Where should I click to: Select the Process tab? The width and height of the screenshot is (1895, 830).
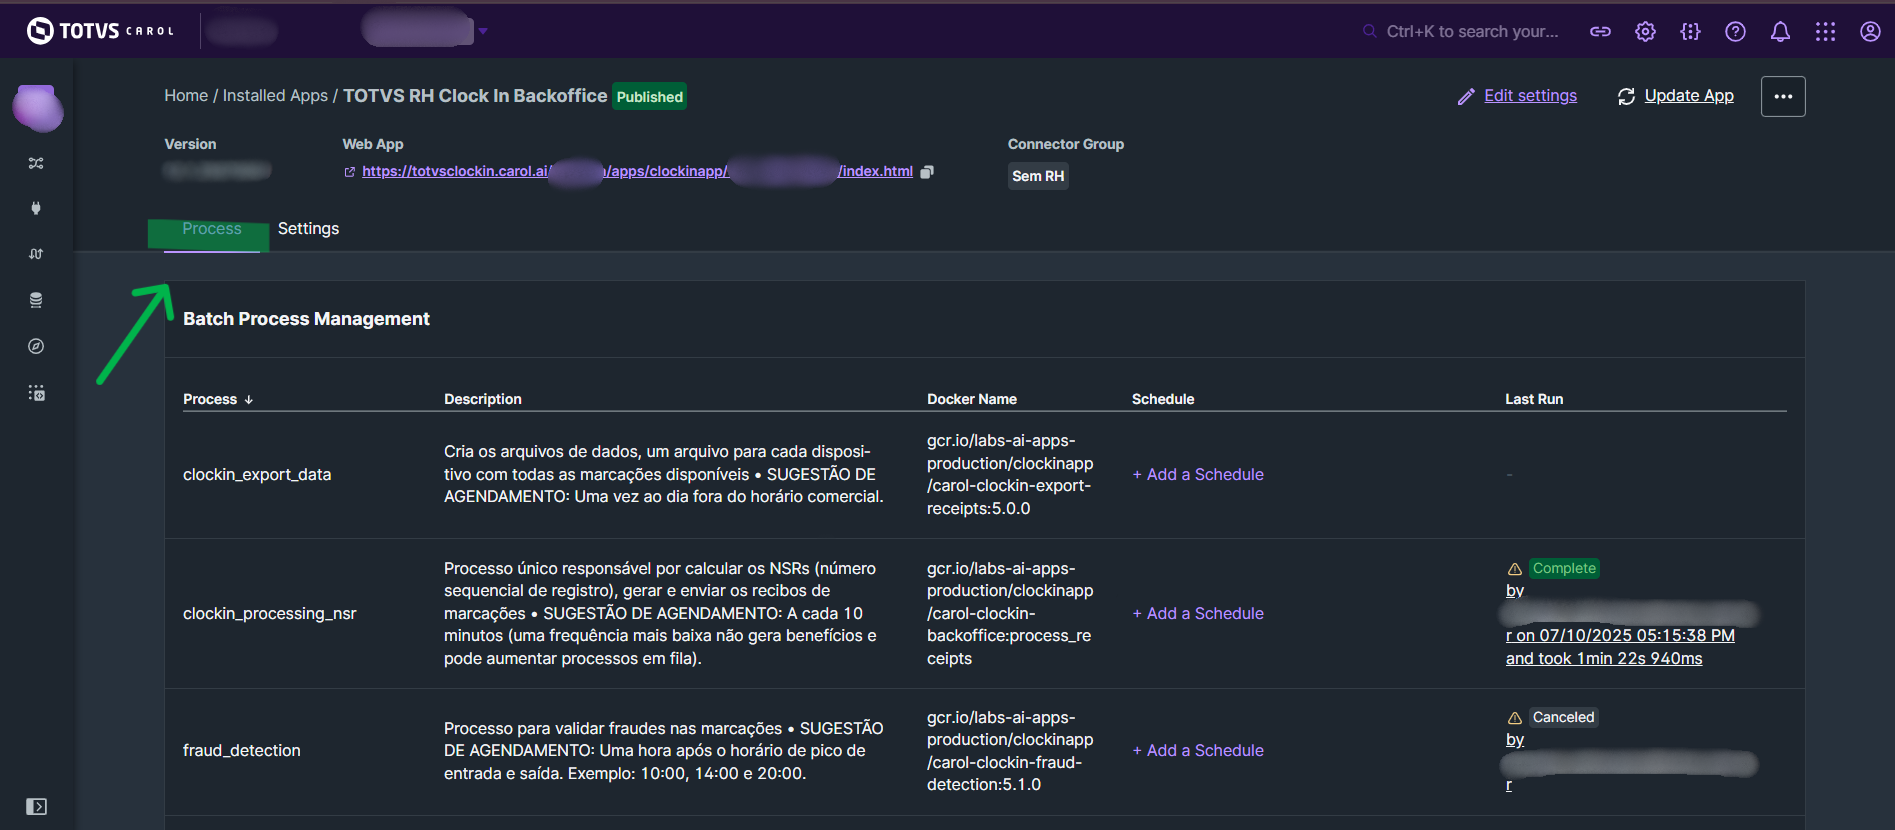tap(211, 229)
